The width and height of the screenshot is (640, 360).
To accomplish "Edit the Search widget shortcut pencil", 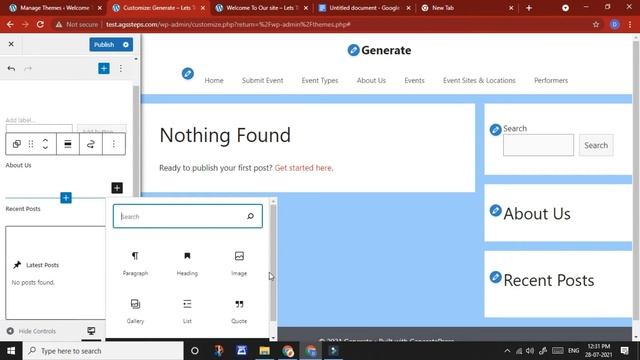I will (x=495, y=130).
